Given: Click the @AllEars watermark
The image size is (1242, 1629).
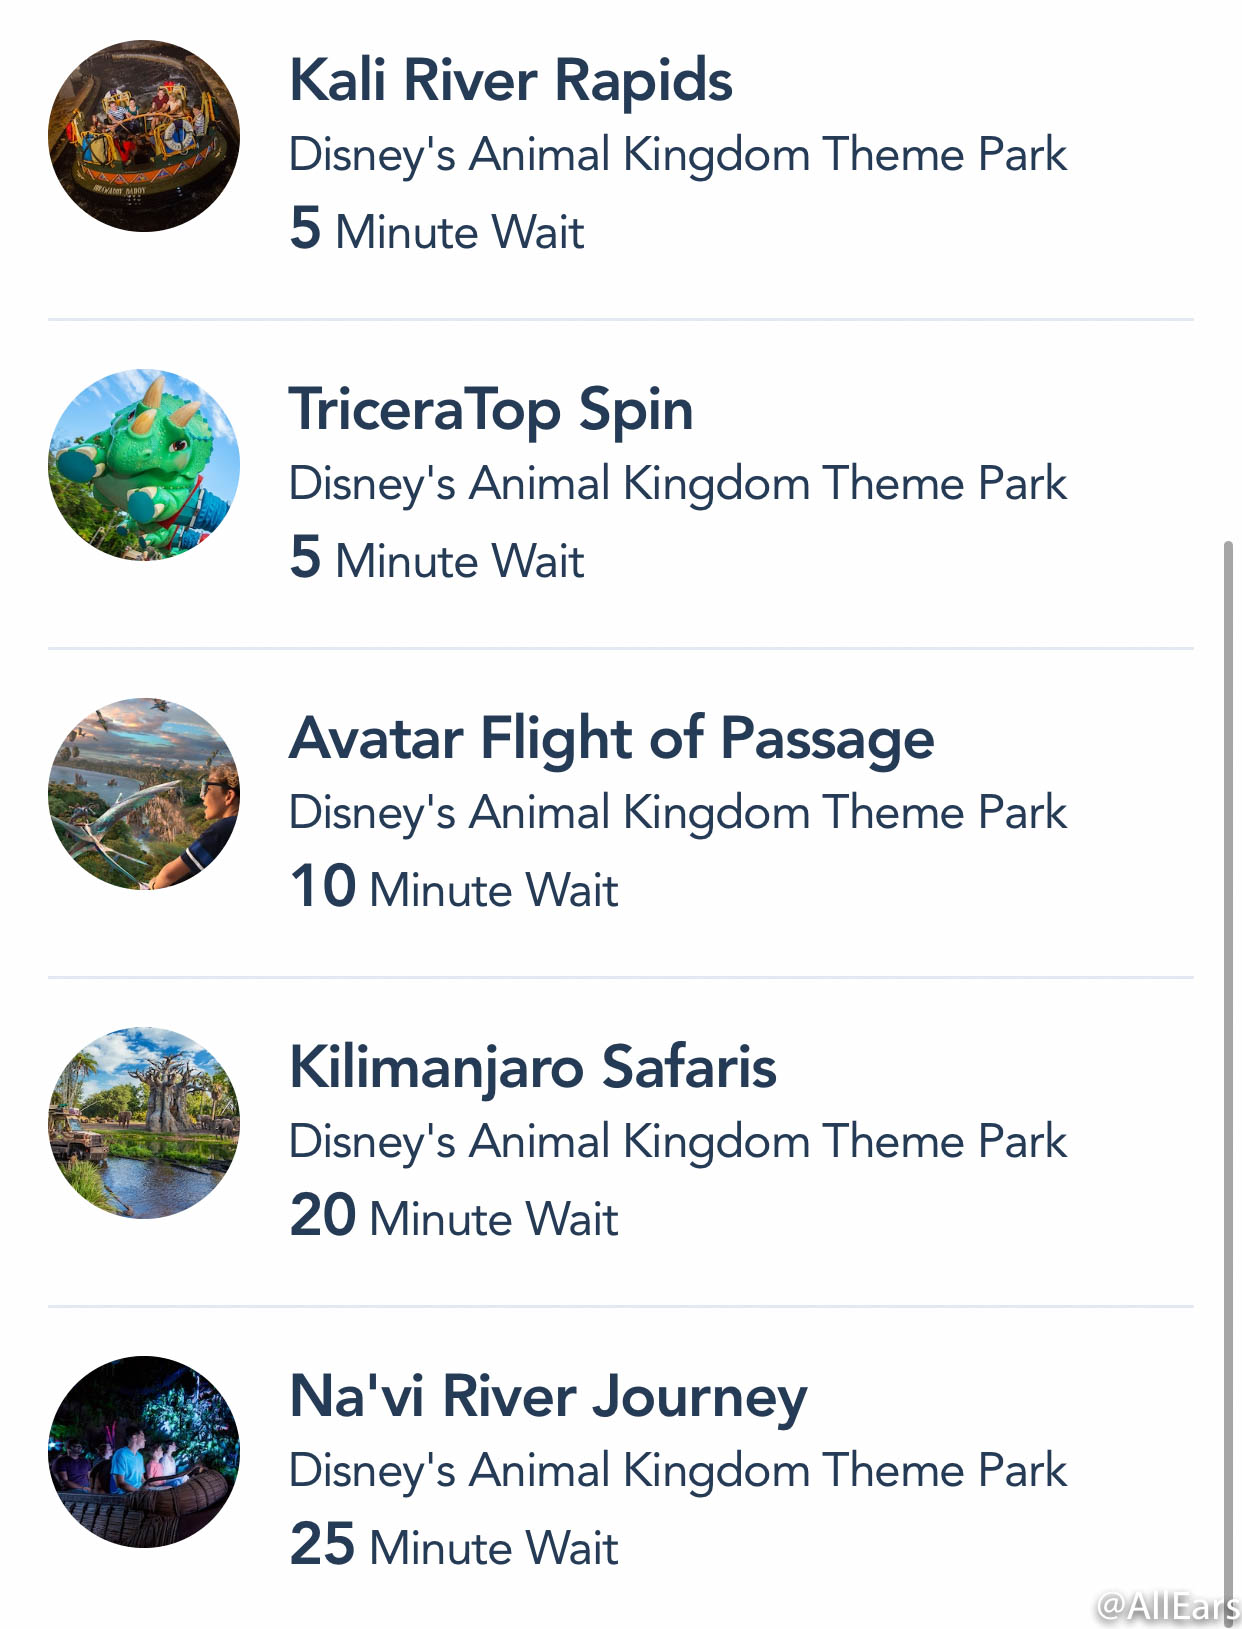Looking at the screenshot, I should [1168, 1606].
